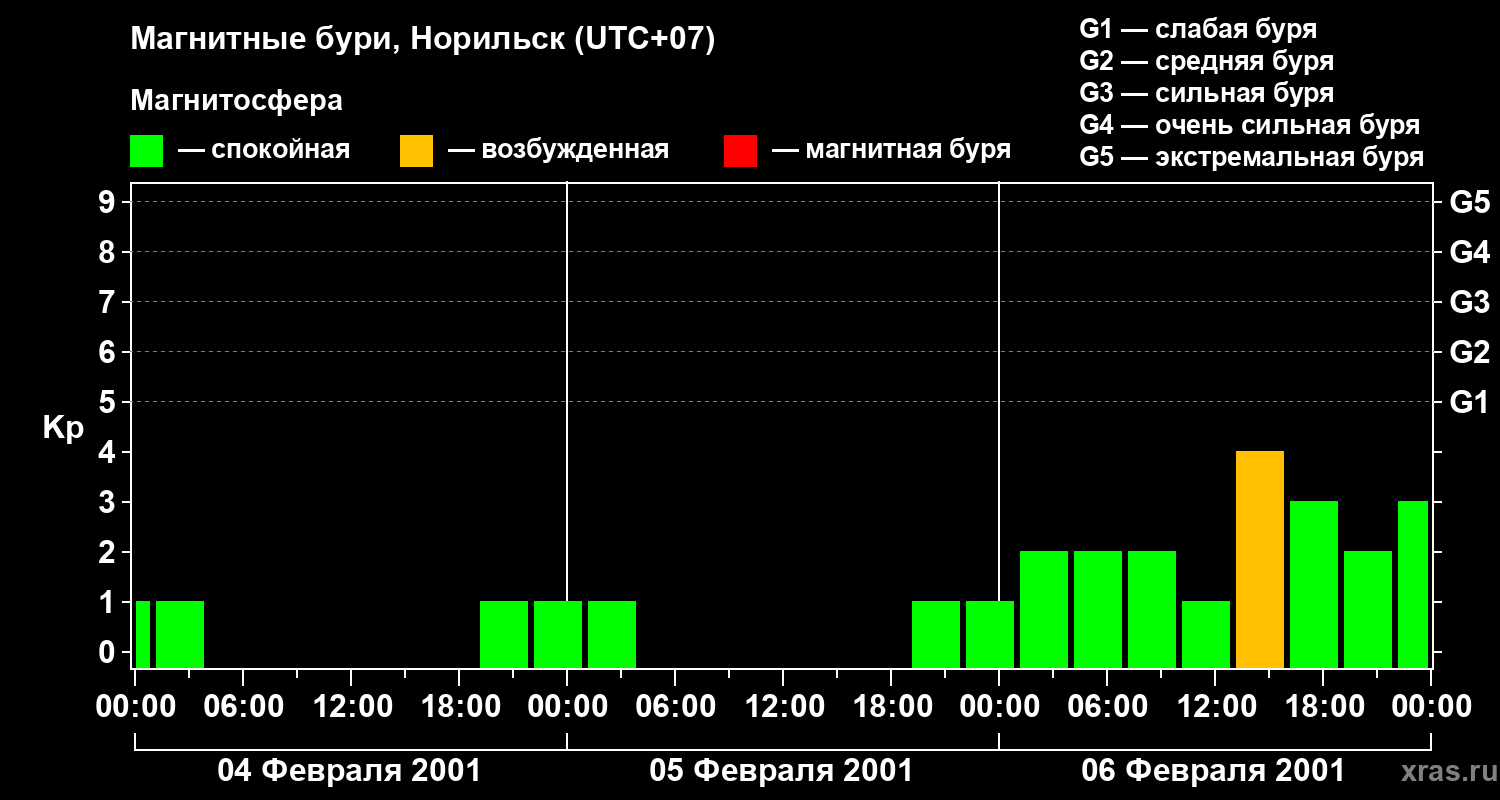Click the 'Kp' axis label
1500x800 pixels.
tap(63, 429)
